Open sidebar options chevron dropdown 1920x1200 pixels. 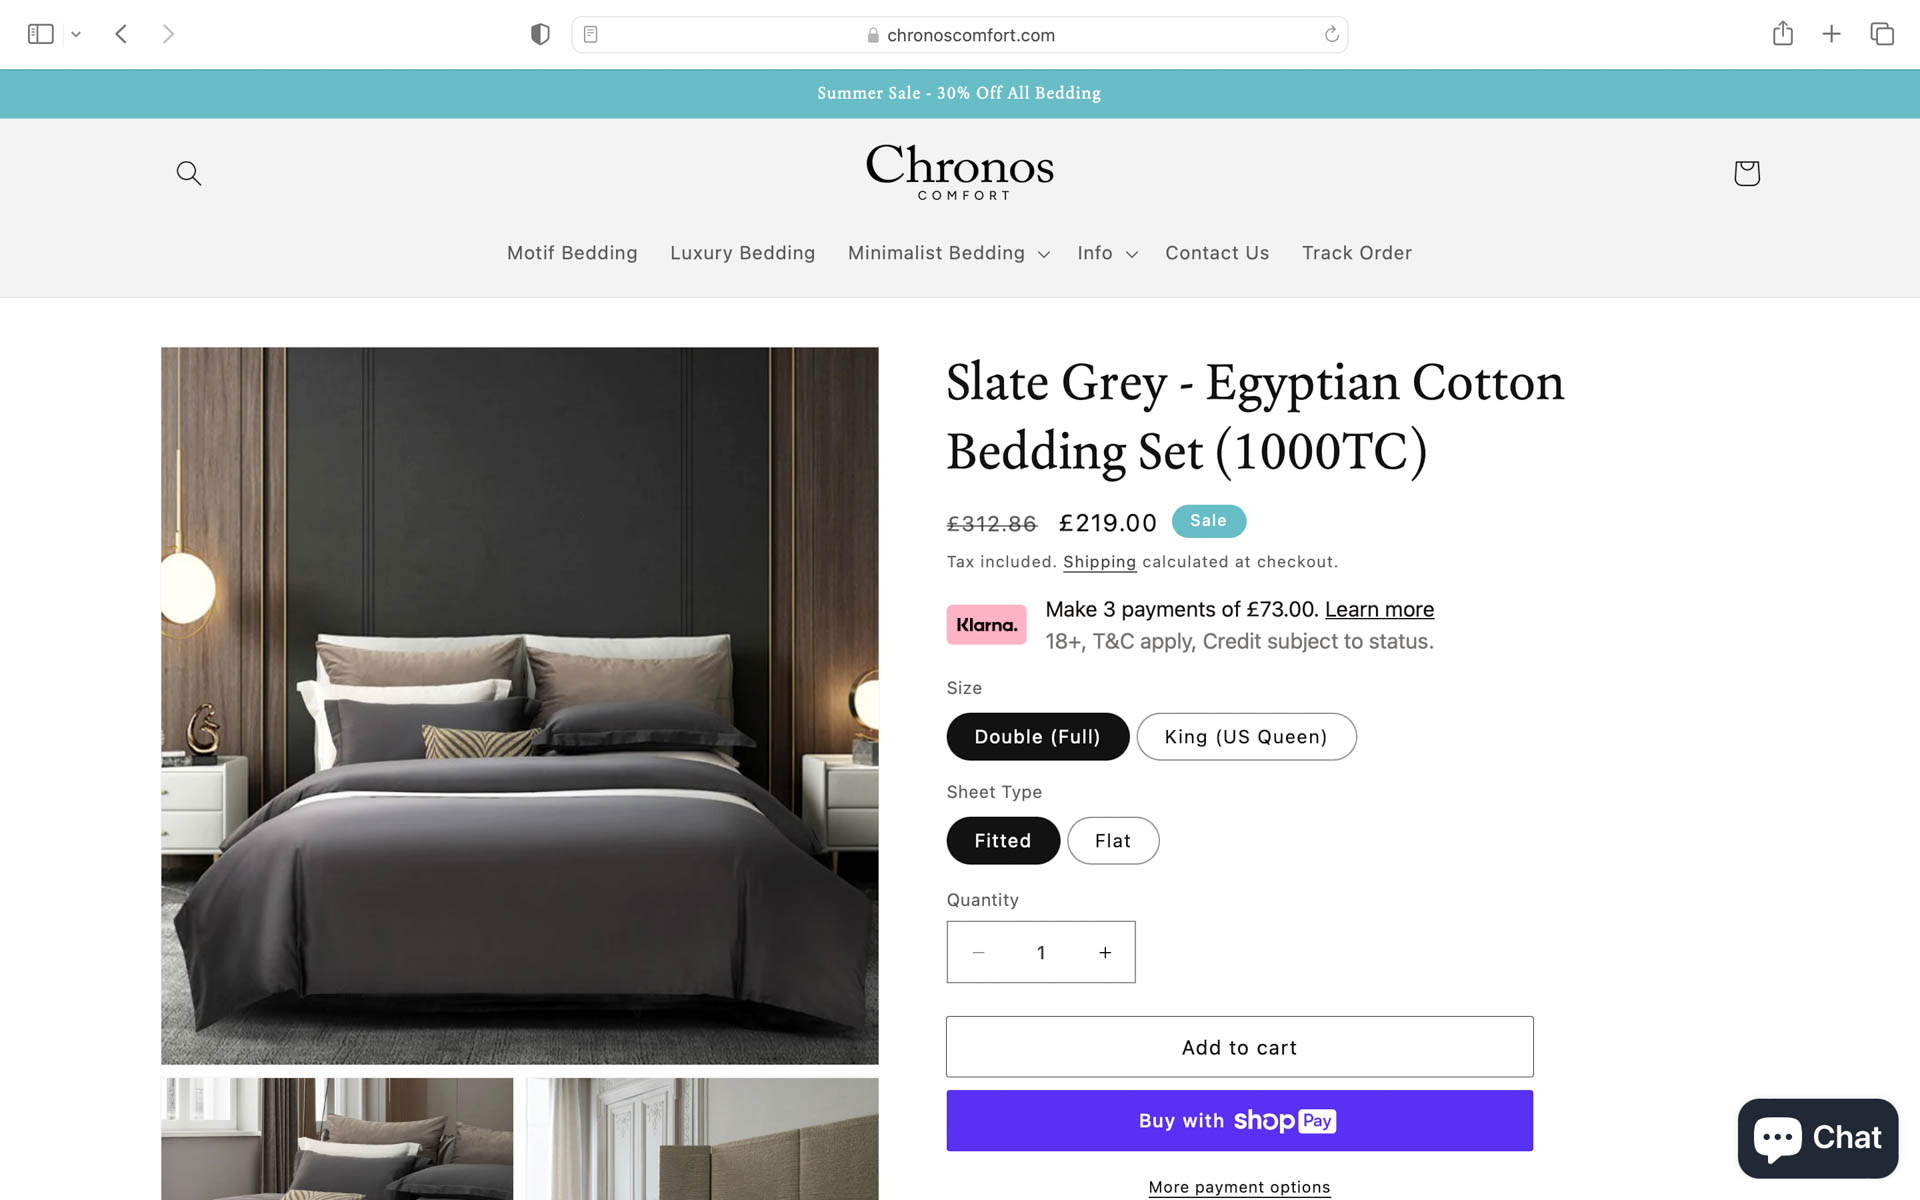click(x=75, y=34)
